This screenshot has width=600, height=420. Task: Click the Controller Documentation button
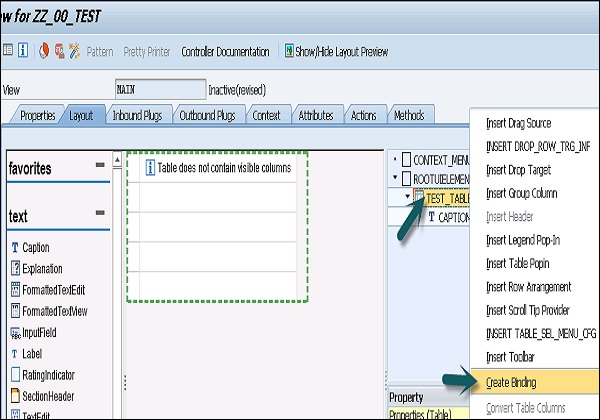pos(225,51)
